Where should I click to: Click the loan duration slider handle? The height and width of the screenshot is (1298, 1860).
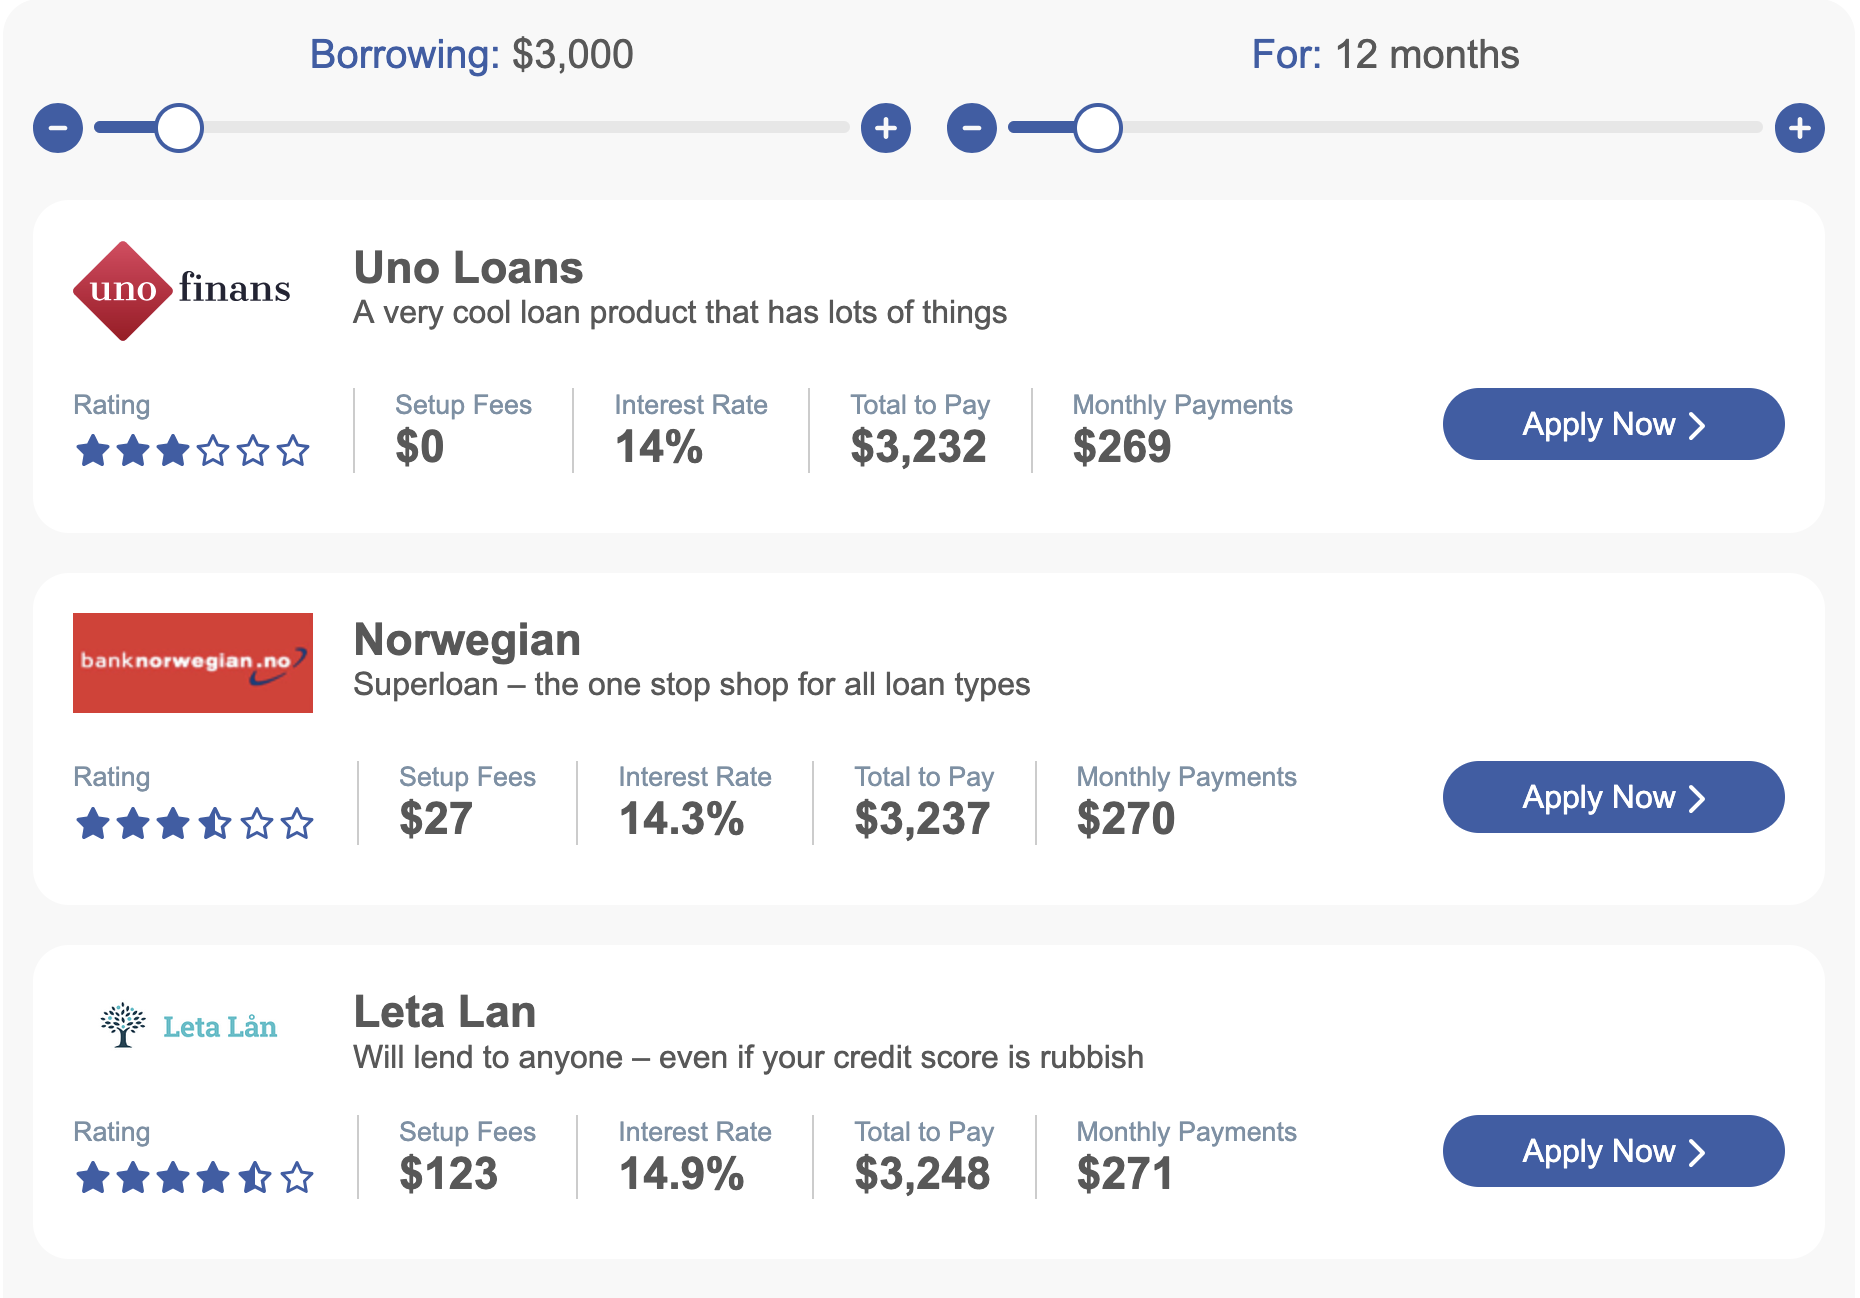[1098, 128]
